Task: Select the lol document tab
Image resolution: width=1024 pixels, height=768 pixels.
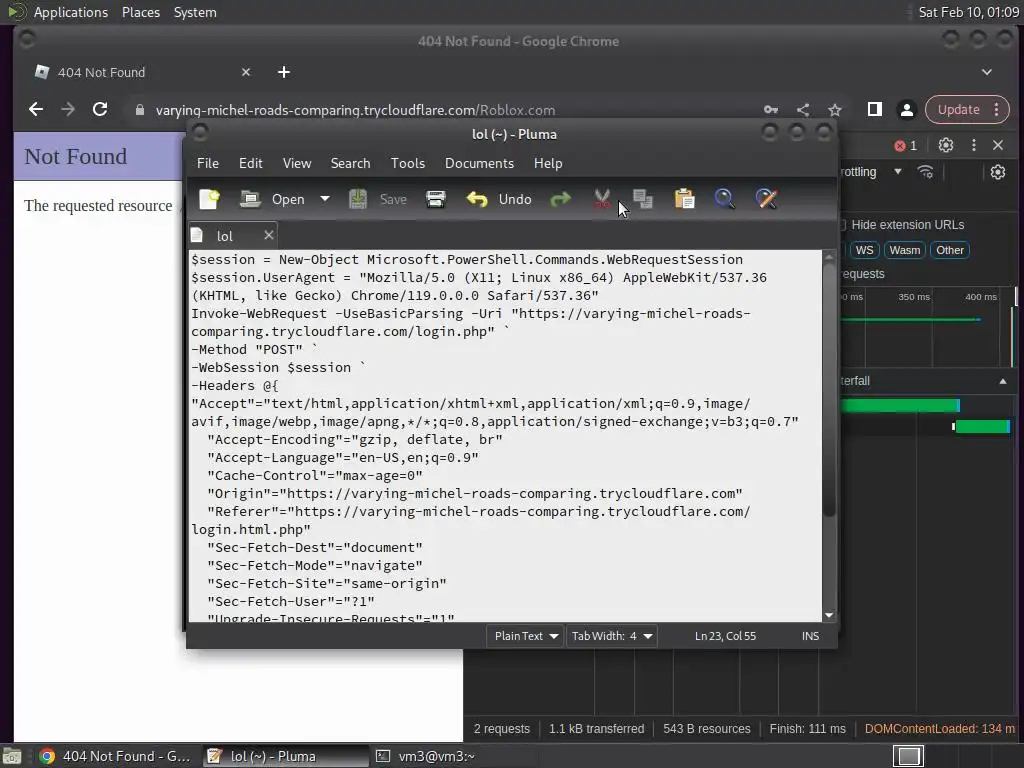Action: [x=225, y=236]
